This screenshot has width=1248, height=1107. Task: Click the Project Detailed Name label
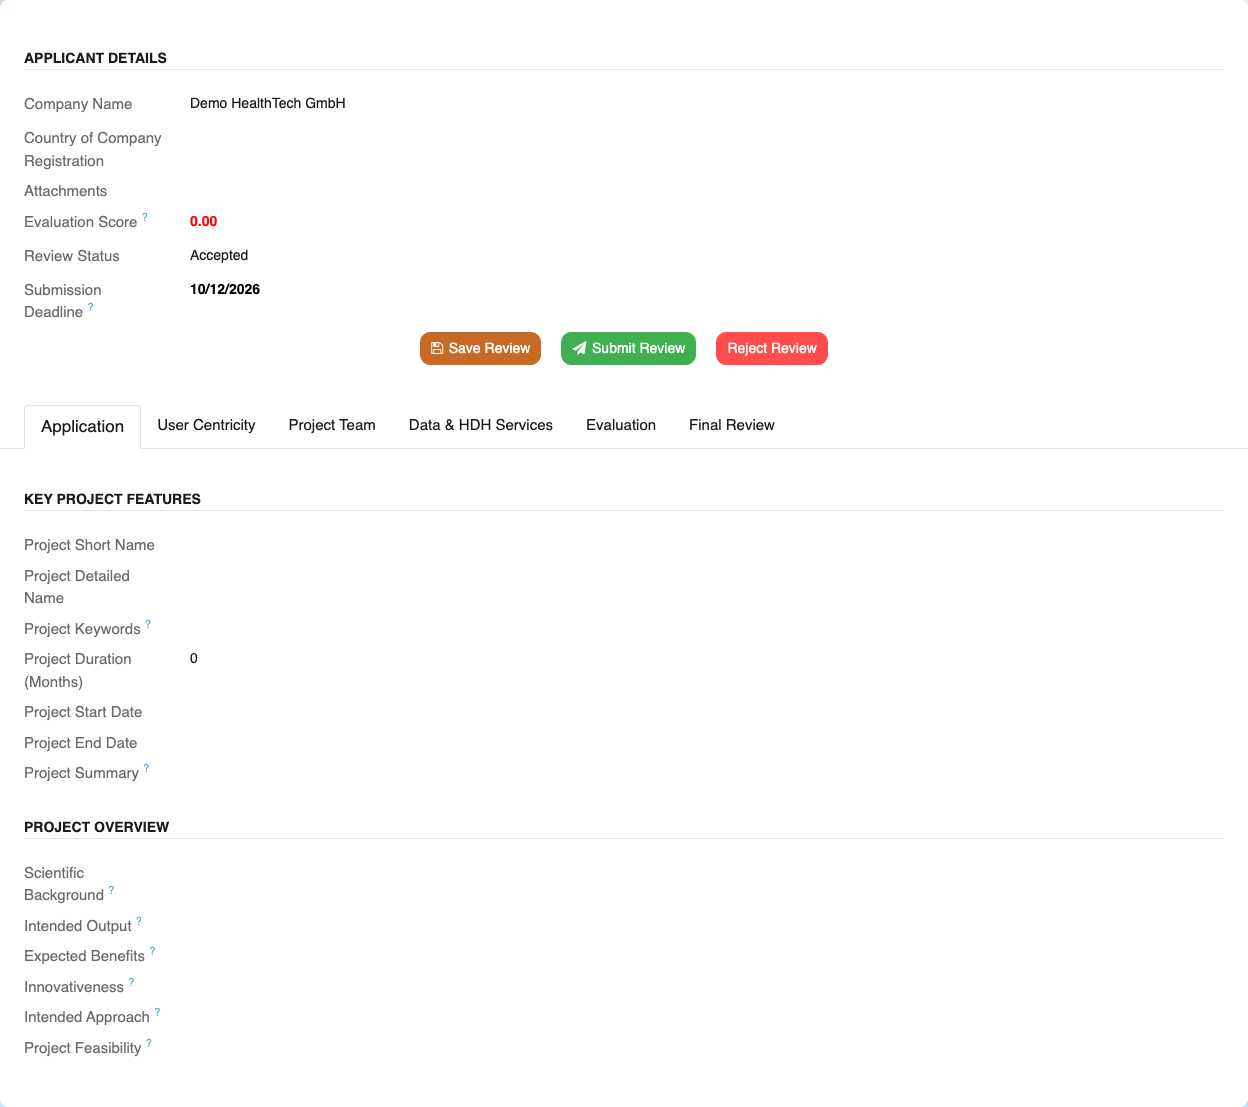click(x=77, y=587)
